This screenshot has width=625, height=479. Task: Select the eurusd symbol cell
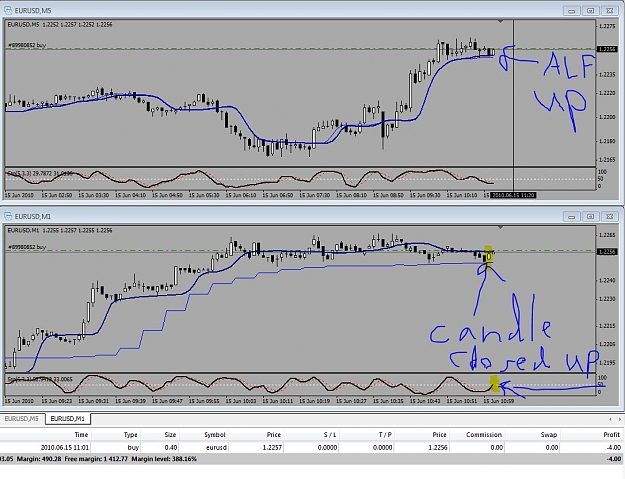pyautogui.click(x=216, y=448)
